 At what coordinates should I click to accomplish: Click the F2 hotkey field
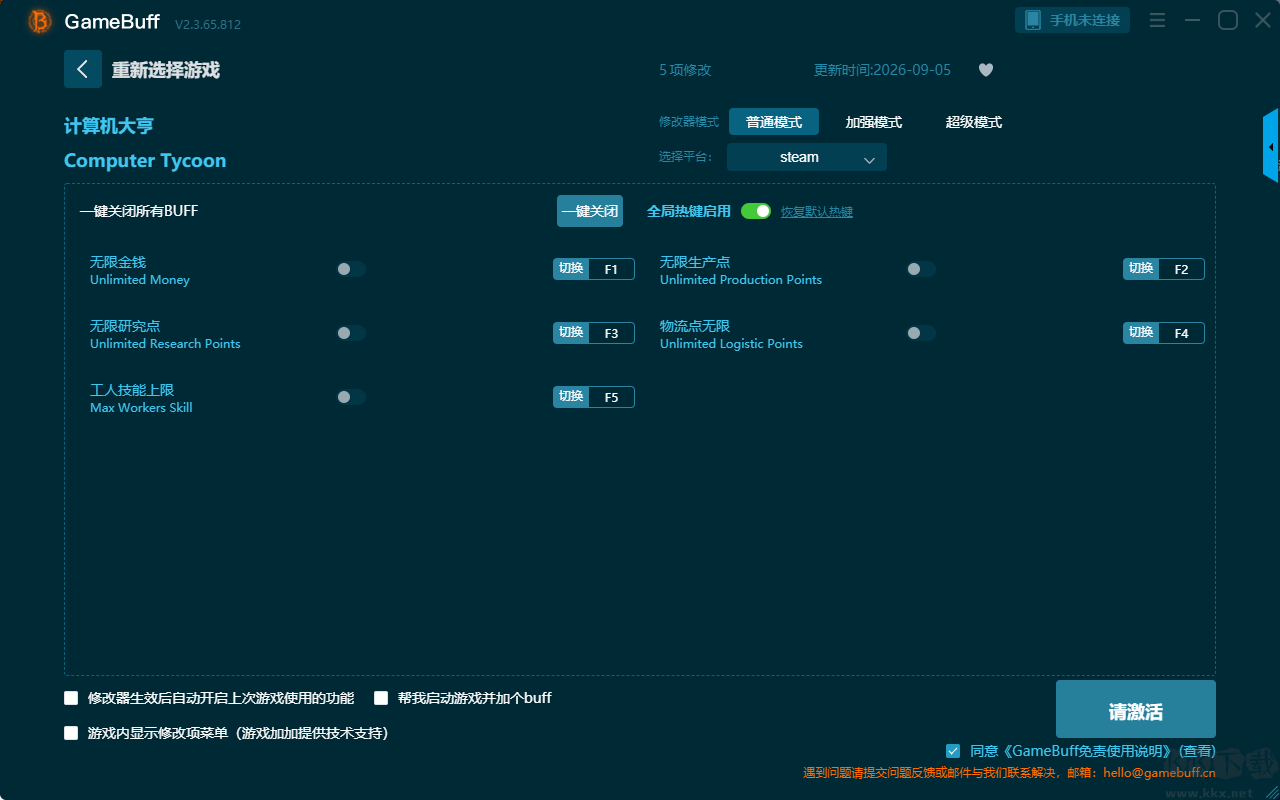1182,269
